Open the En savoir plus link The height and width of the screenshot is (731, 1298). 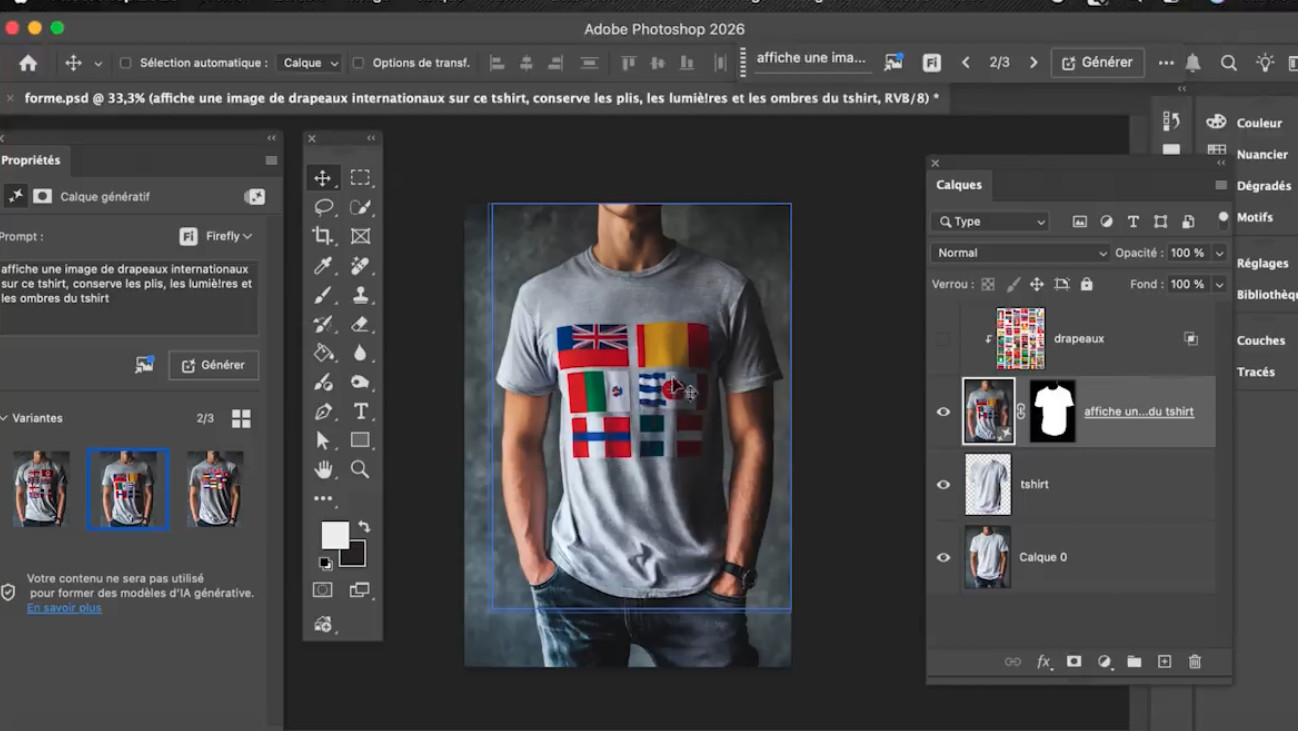coord(64,607)
